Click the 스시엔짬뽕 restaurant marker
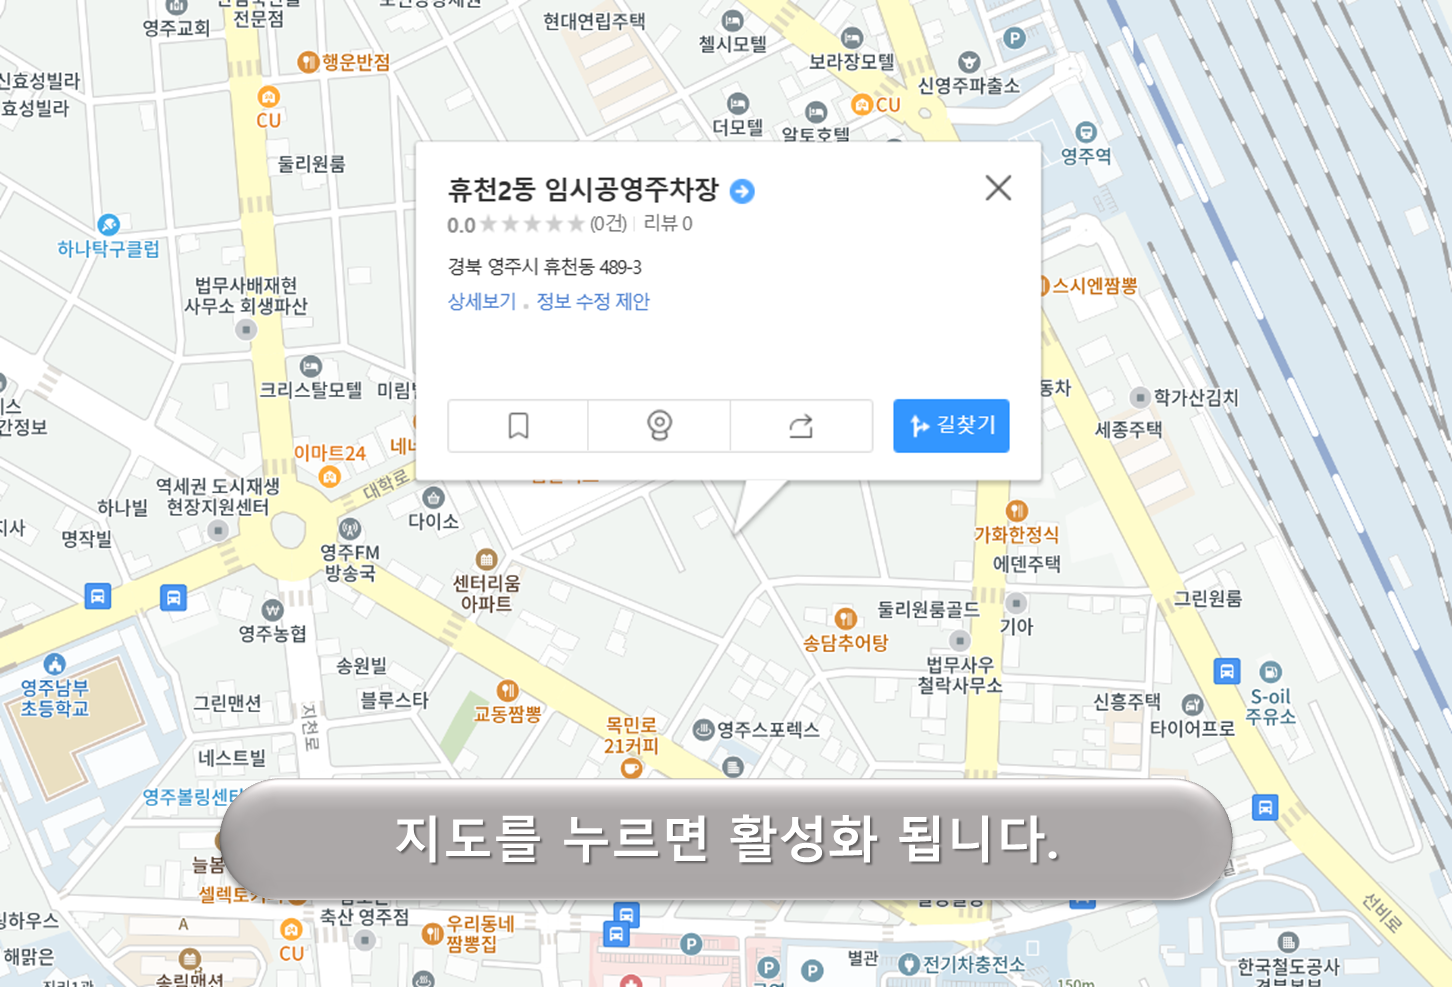Screen dimensions: 1452x987 click(1038, 286)
